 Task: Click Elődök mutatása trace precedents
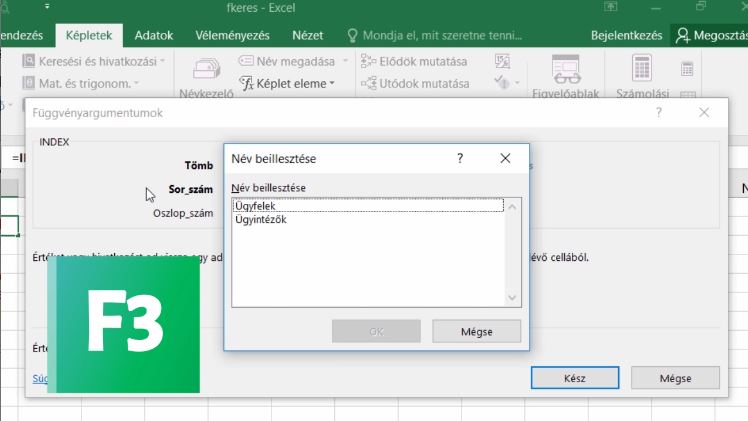414,62
